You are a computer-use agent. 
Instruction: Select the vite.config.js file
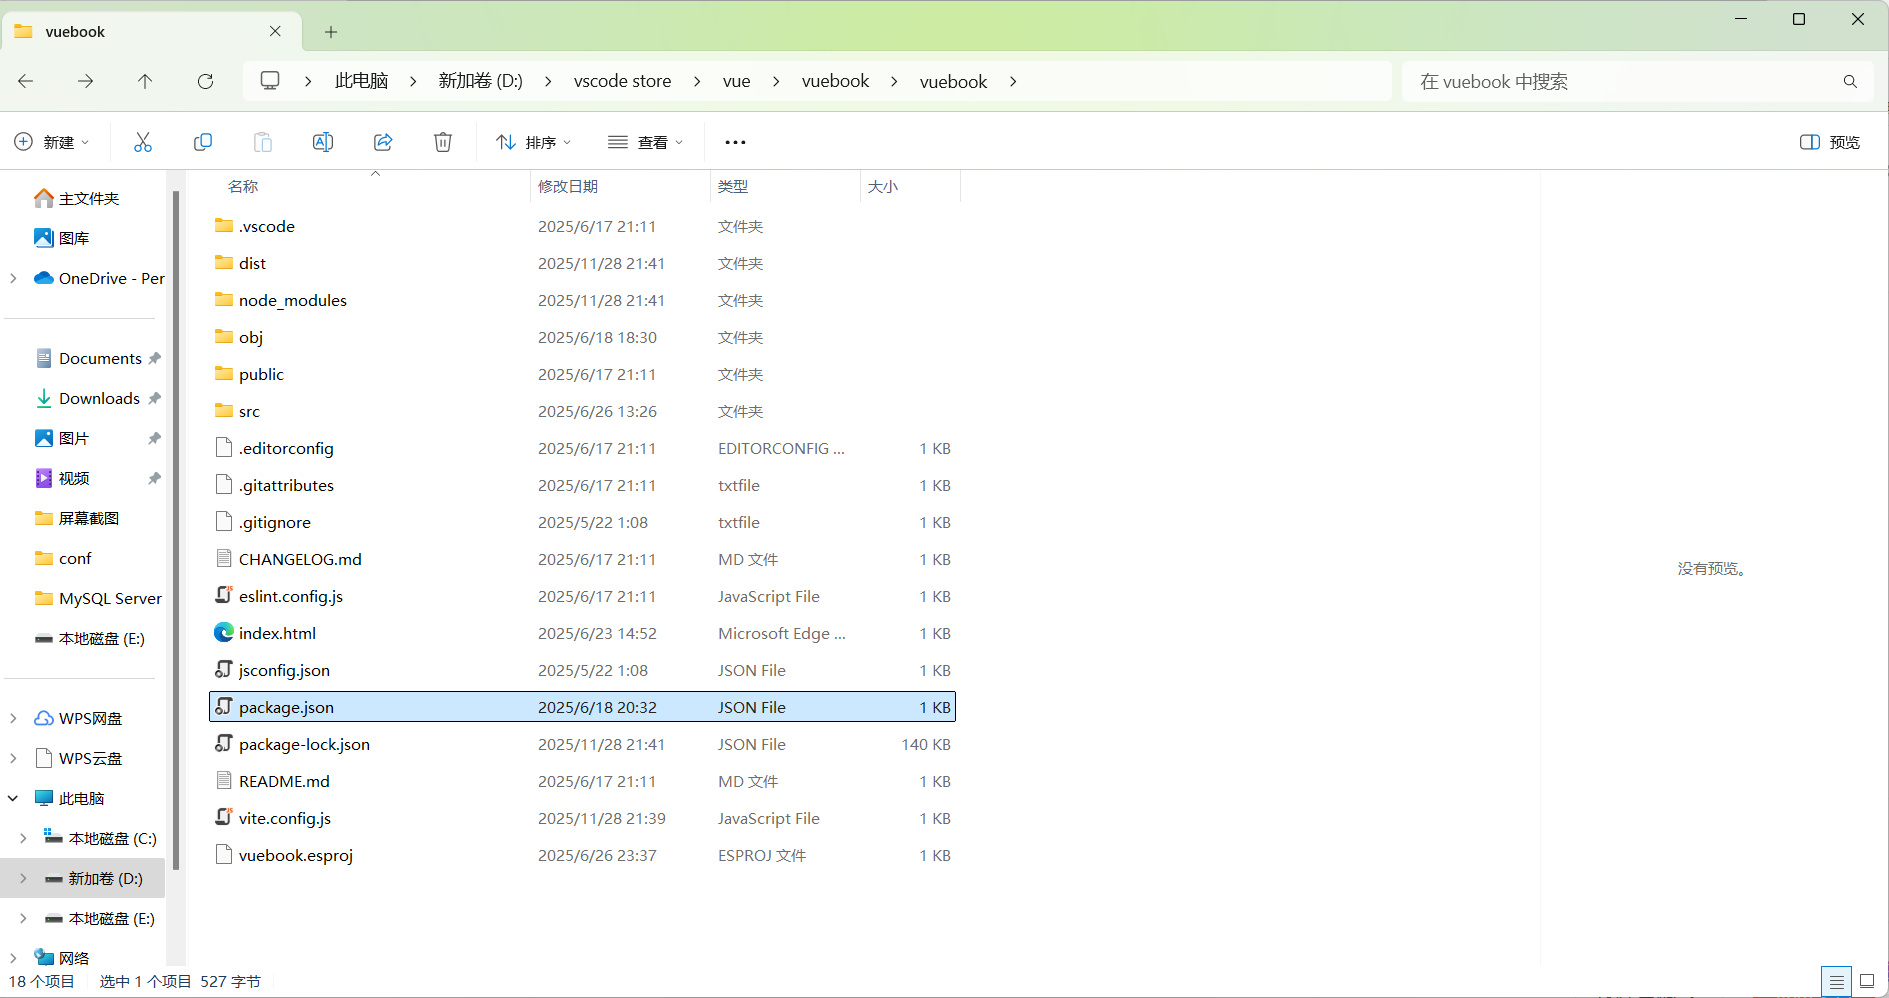click(x=285, y=818)
